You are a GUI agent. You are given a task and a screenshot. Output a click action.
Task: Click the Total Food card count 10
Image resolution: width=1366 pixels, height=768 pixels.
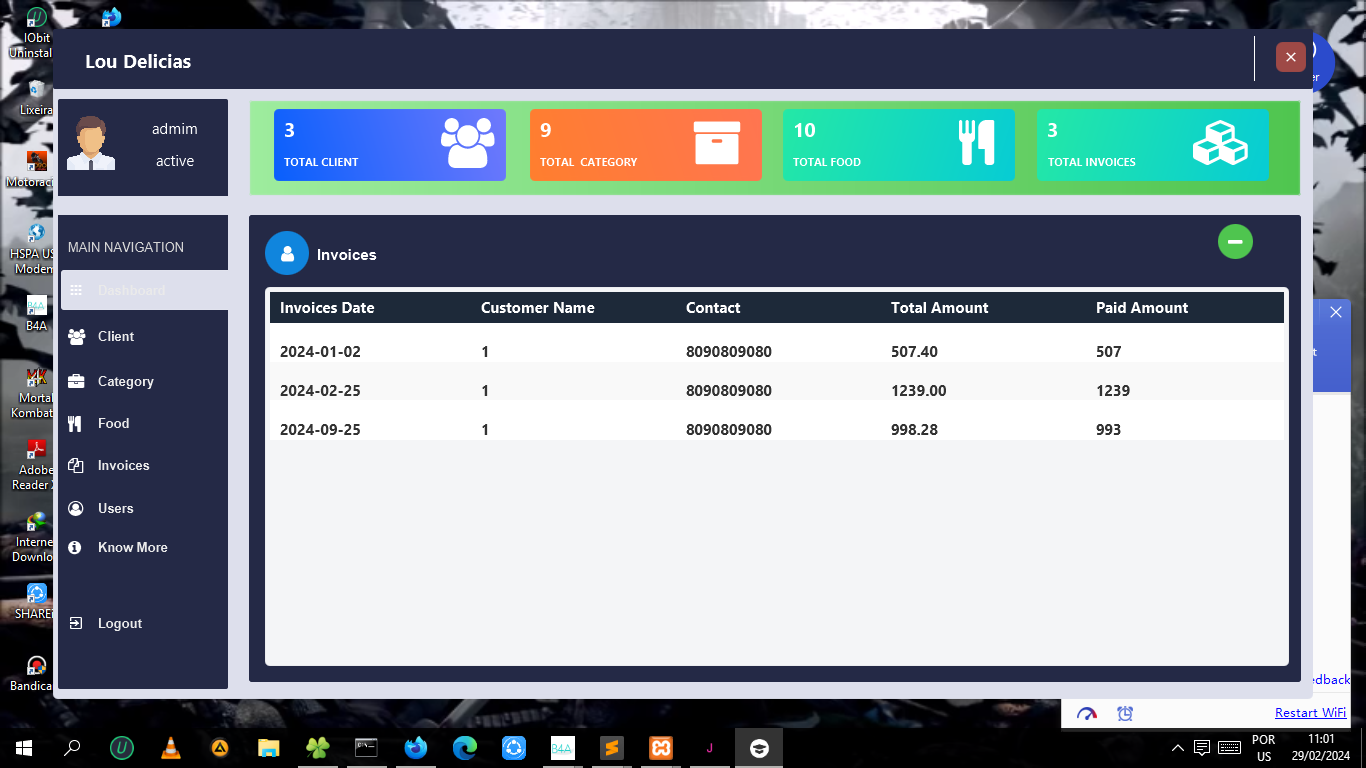click(x=804, y=130)
